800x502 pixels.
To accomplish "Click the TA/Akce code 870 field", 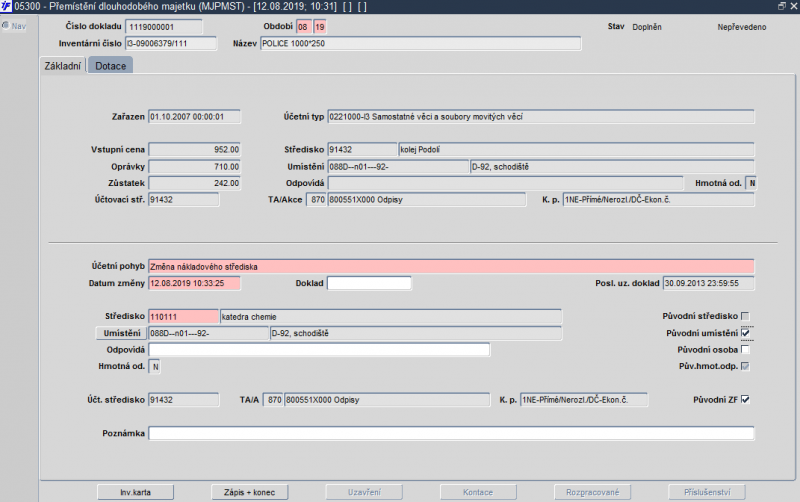I will coord(316,199).
